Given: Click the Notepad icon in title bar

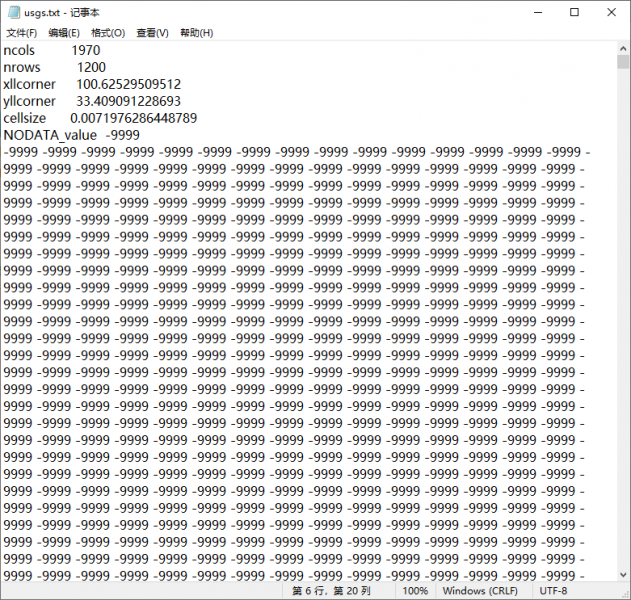Looking at the screenshot, I should (x=13, y=12).
